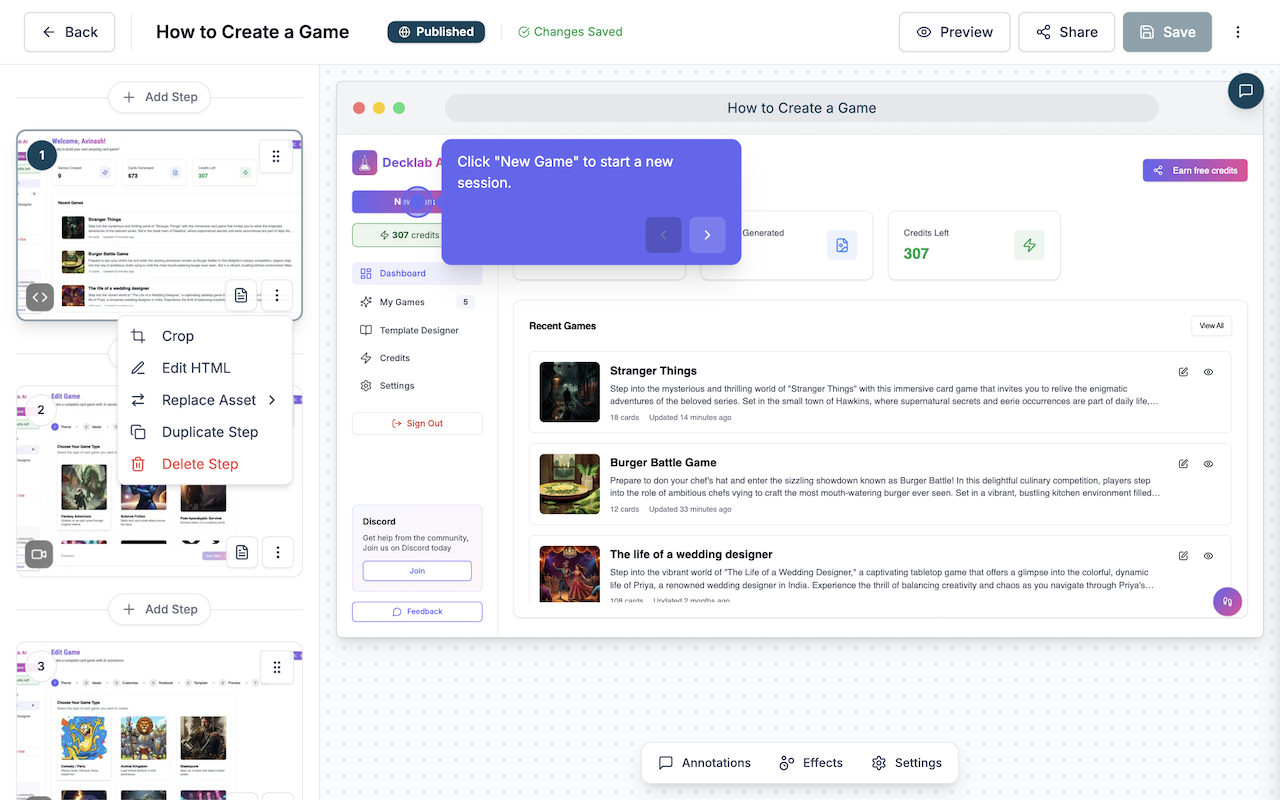1280x800 pixels.
Task: Open the Settings panel in the bottom bar
Action: click(x=907, y=762)
